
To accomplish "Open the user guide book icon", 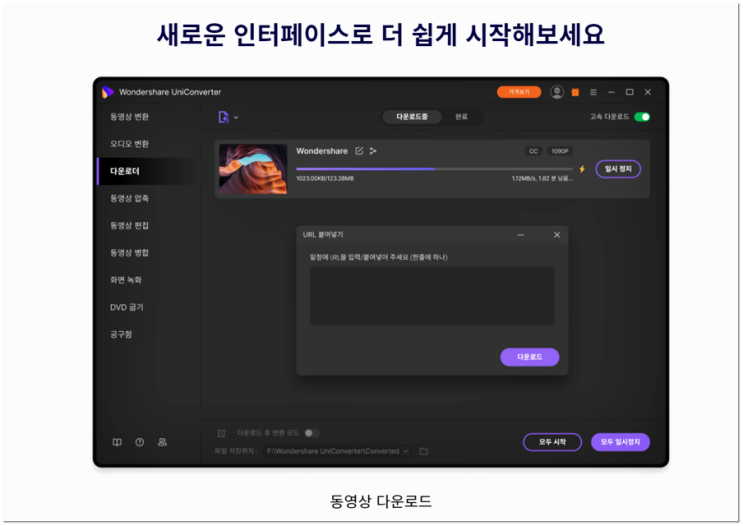I will point(117,442).
